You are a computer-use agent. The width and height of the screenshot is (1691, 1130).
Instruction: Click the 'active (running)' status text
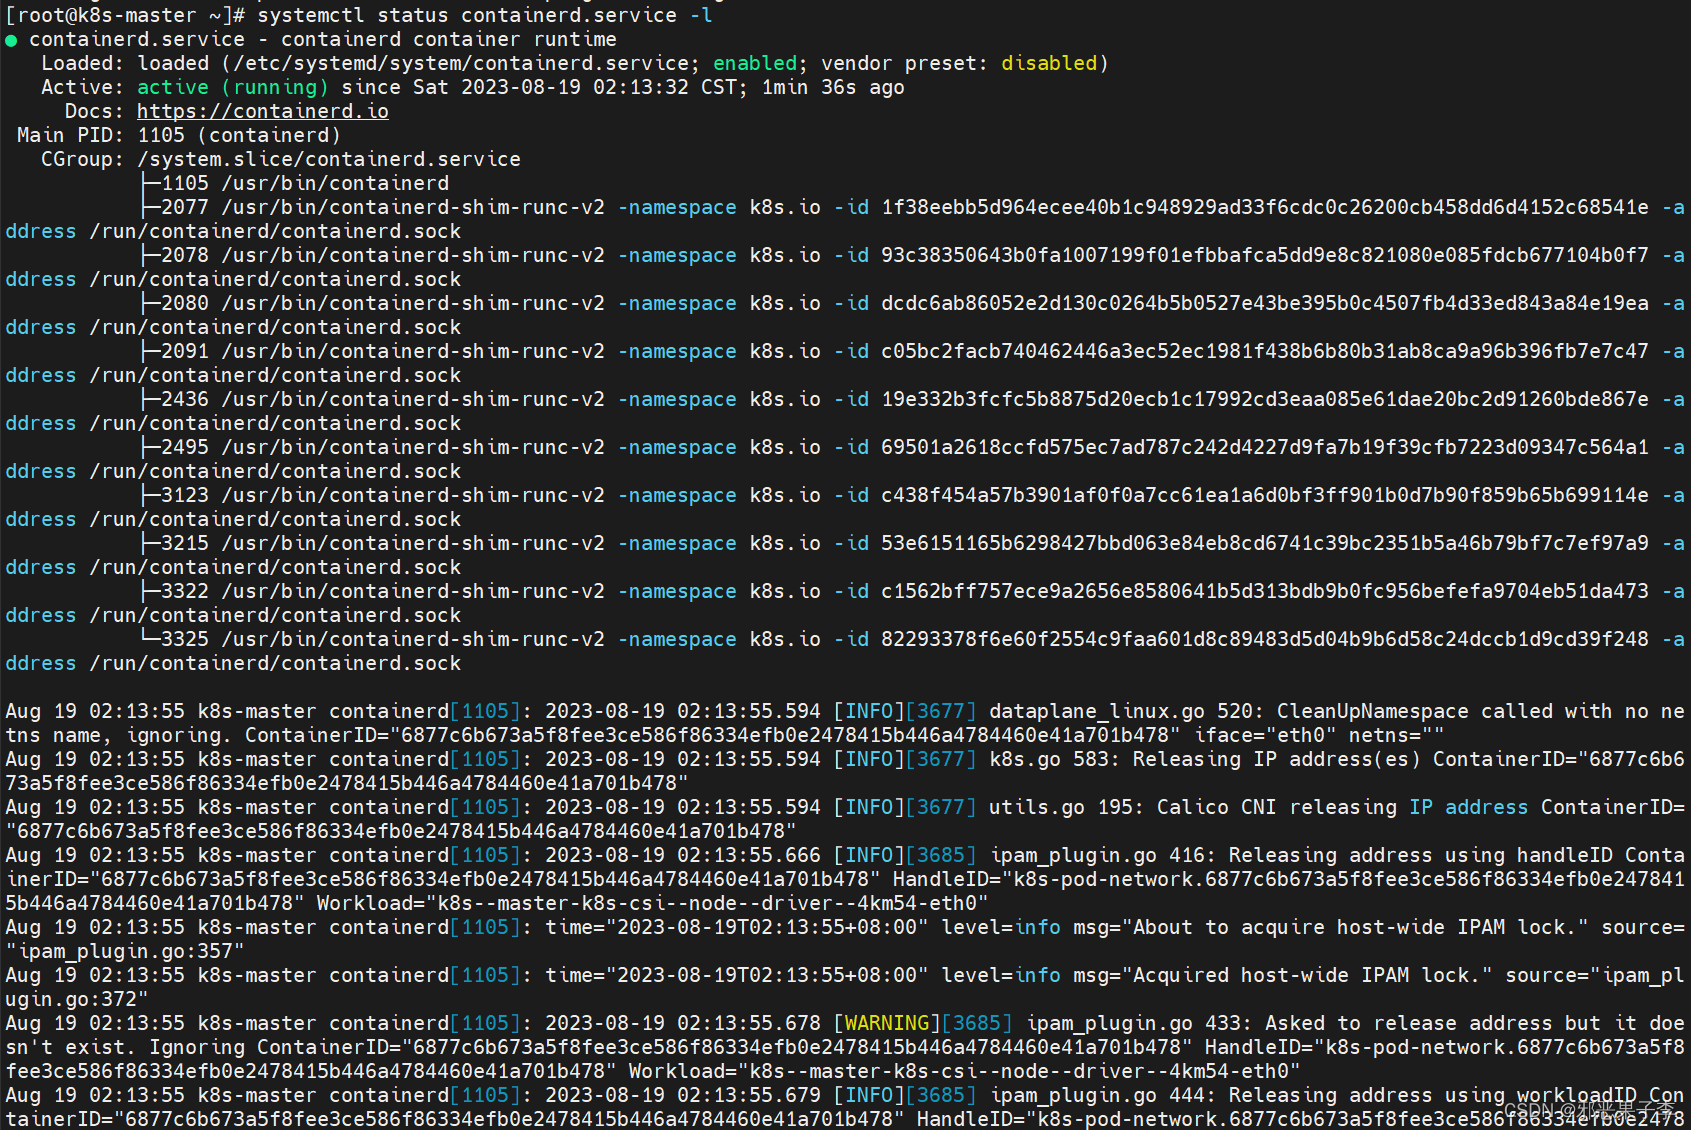click(233, 87)
